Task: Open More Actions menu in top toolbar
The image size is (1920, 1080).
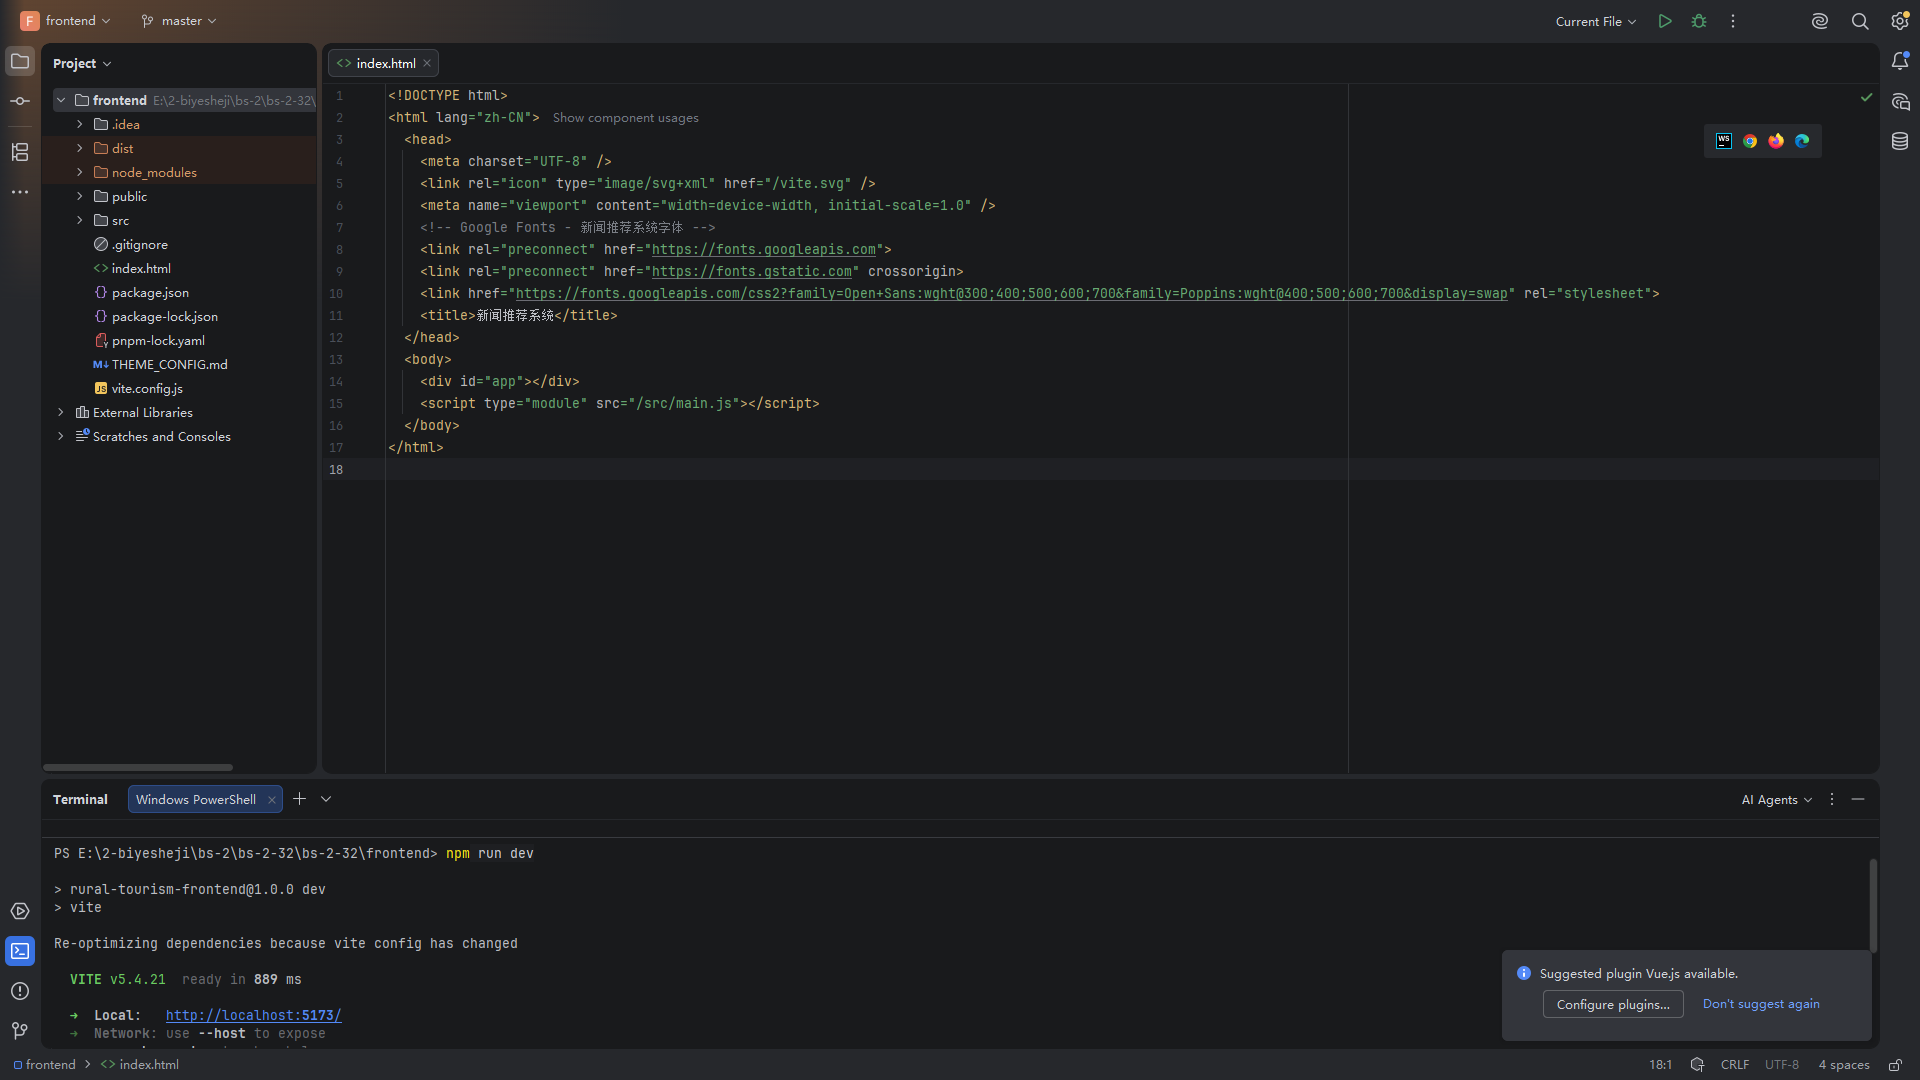Action: (1733, 21)
